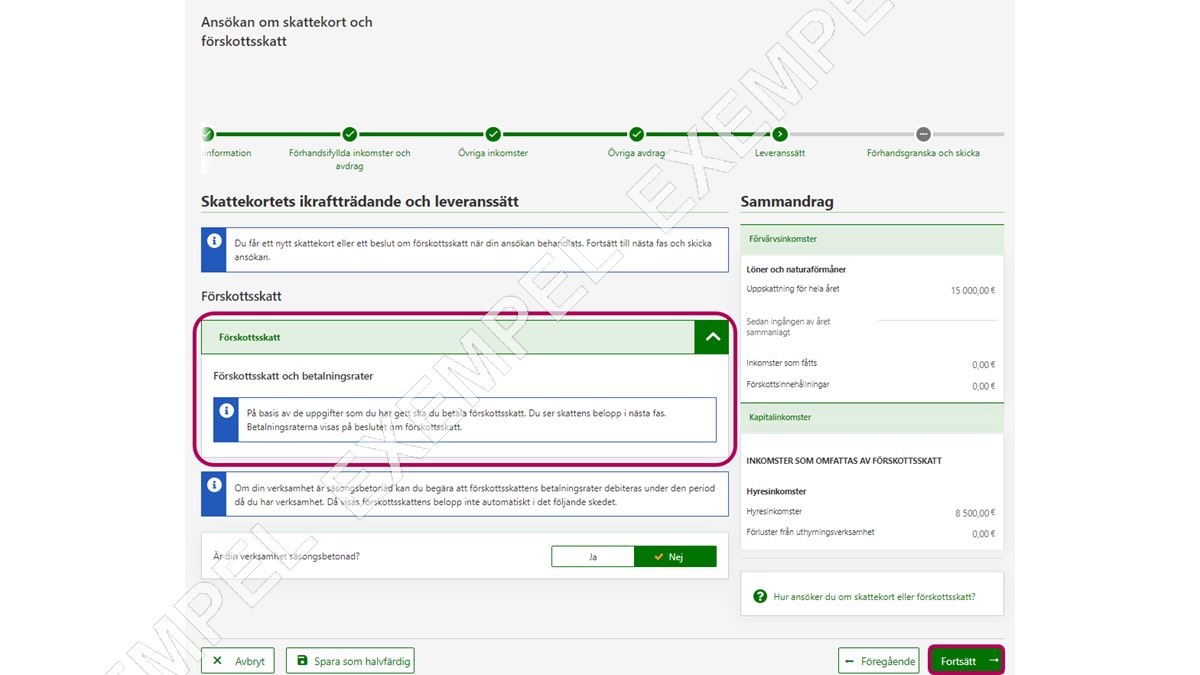The image size is (1200, 675).
Task: Open help link Hur ansöker du om skattekort
Action: pyautogui.click(x=874, y=596)
